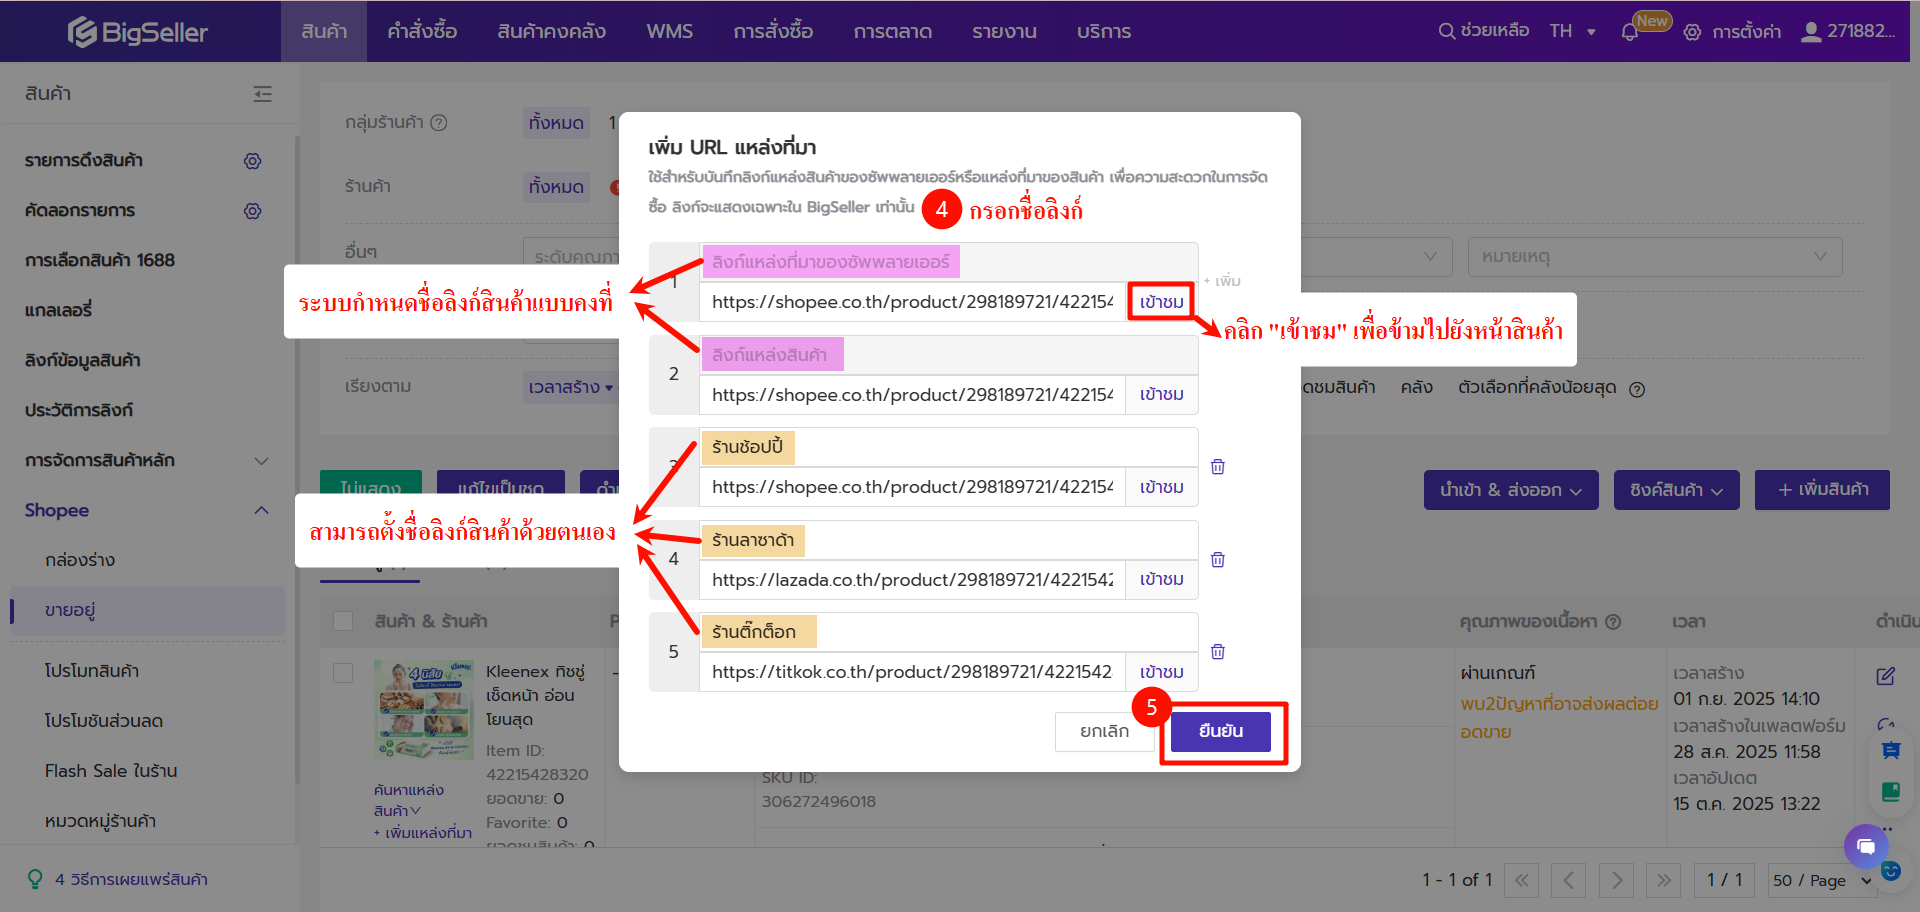Open the user account 271882 menu
This screenshot has width=1920, height=912.
pos(1848,31)
